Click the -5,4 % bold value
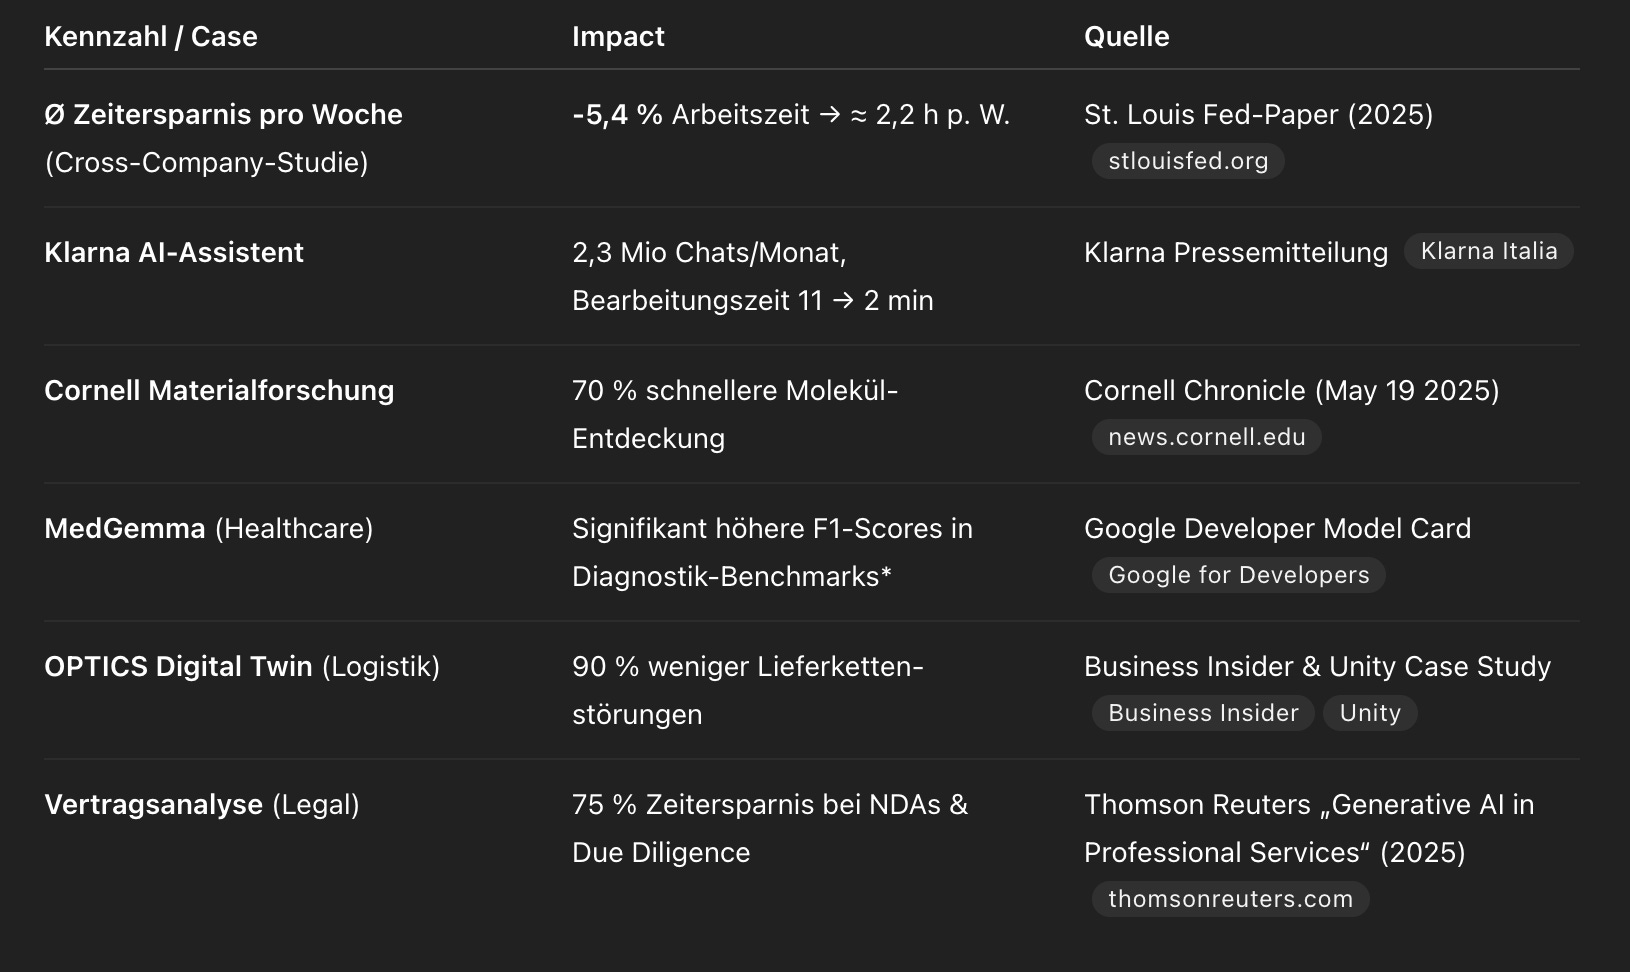Screen dimensions: 1630x972 tap(617, 114)
